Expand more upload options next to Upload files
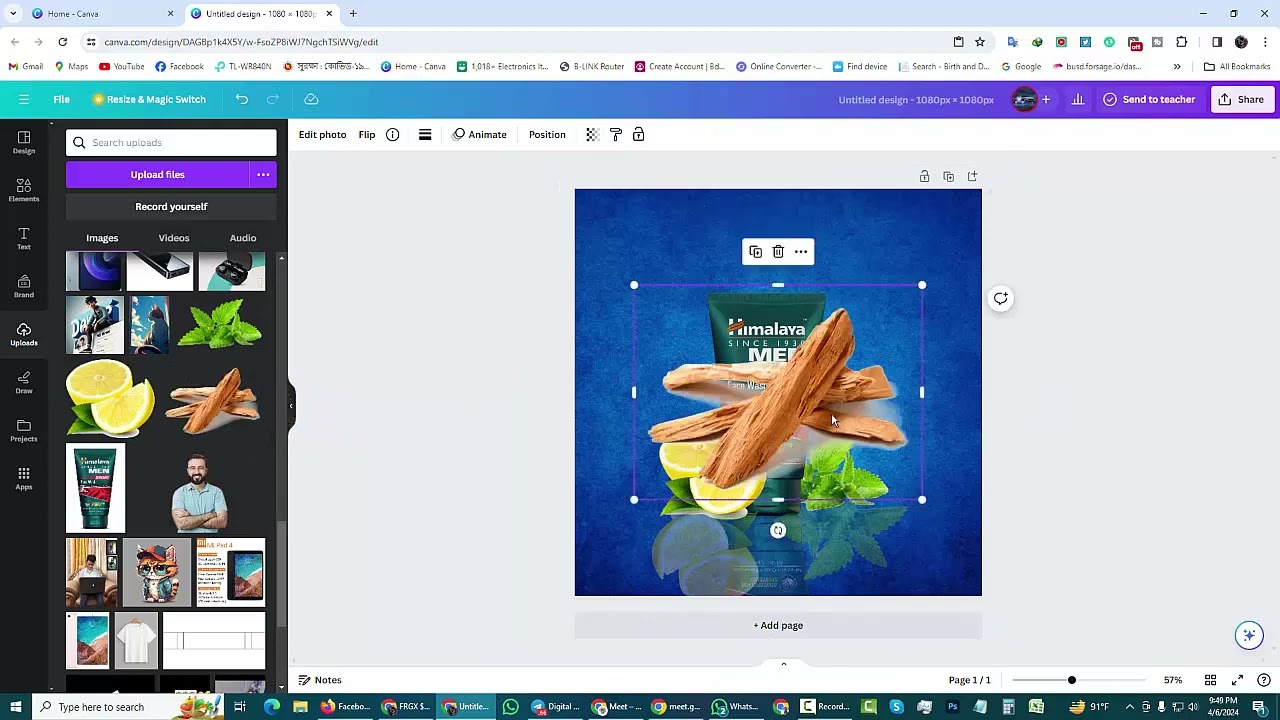The width and height of the screenshot is (1280, 720). [x=263, y=175]
